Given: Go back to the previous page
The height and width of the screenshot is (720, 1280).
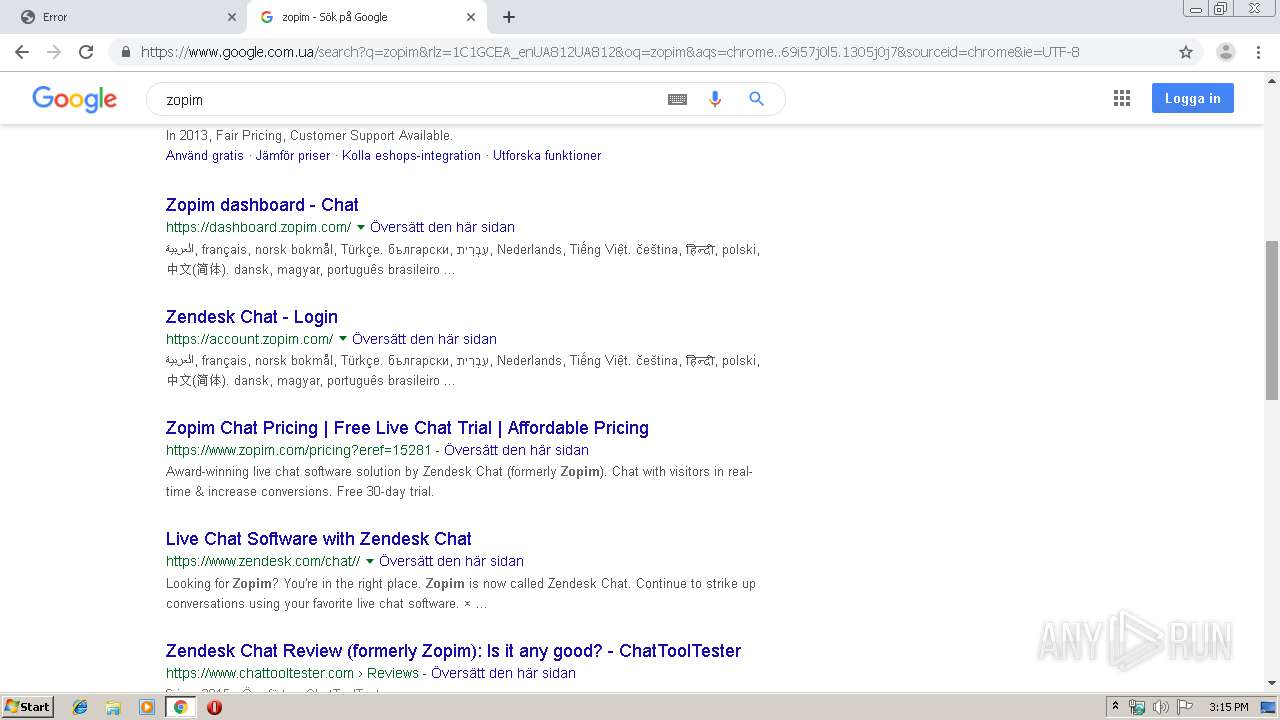Looking at the screenshot, I should [x=22, y=52].
